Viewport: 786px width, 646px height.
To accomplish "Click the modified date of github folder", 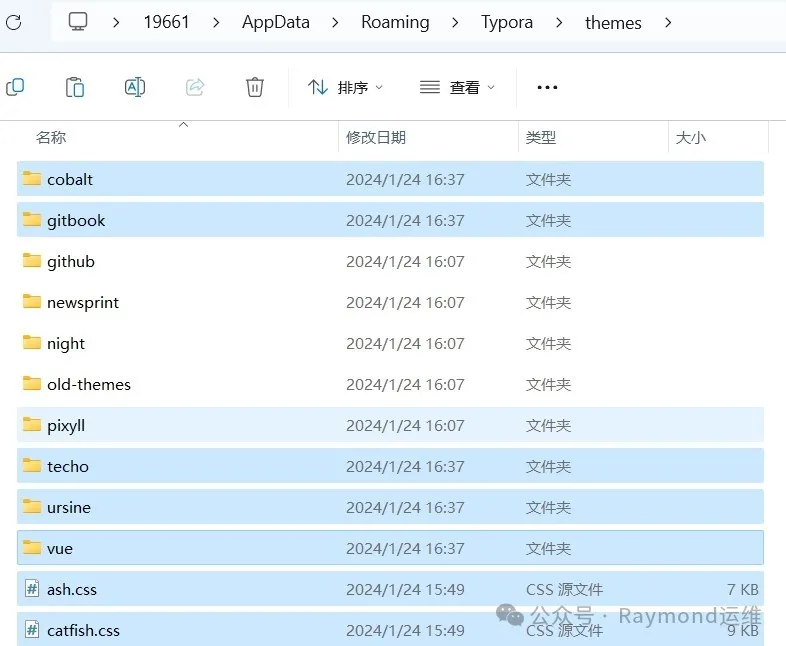I will tap(405, 262).
